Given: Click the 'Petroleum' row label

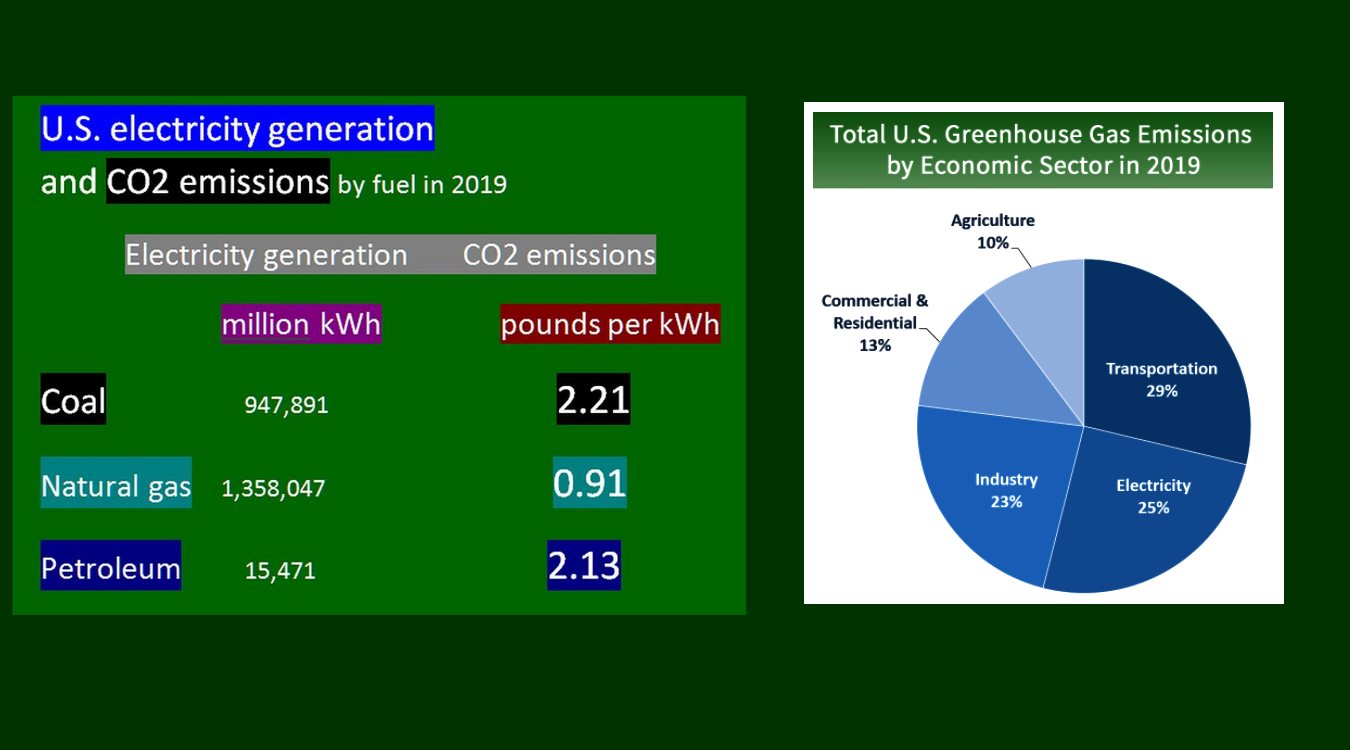Looking at the screenshot, I should [x=111, y=566].
